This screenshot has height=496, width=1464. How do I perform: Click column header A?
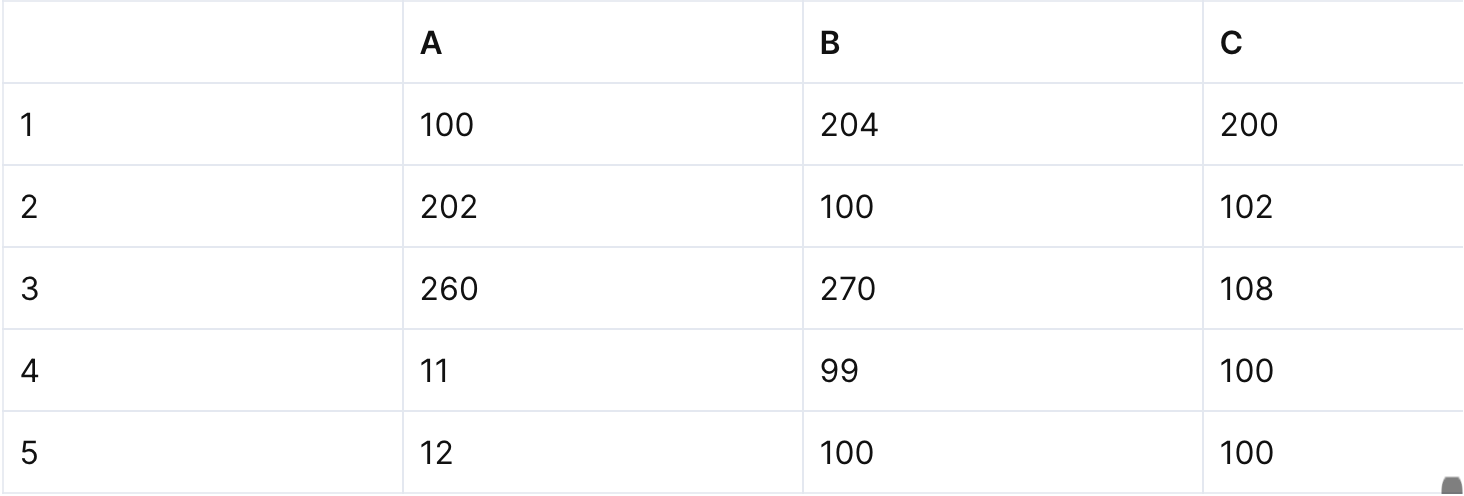pyautogui.click(x=602, y=44)
